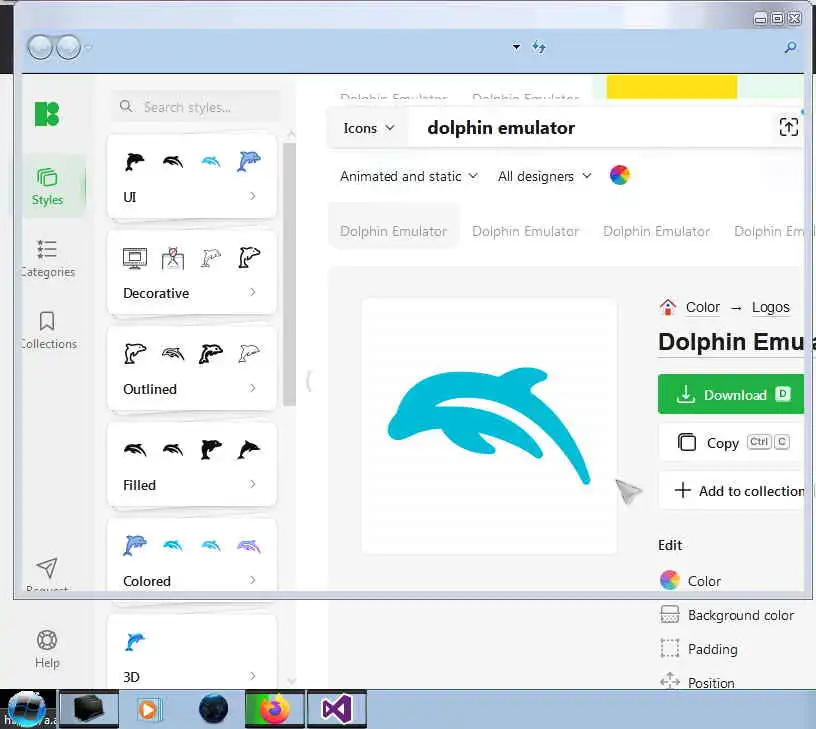Open the Styles sidebar section

(47, 187)
